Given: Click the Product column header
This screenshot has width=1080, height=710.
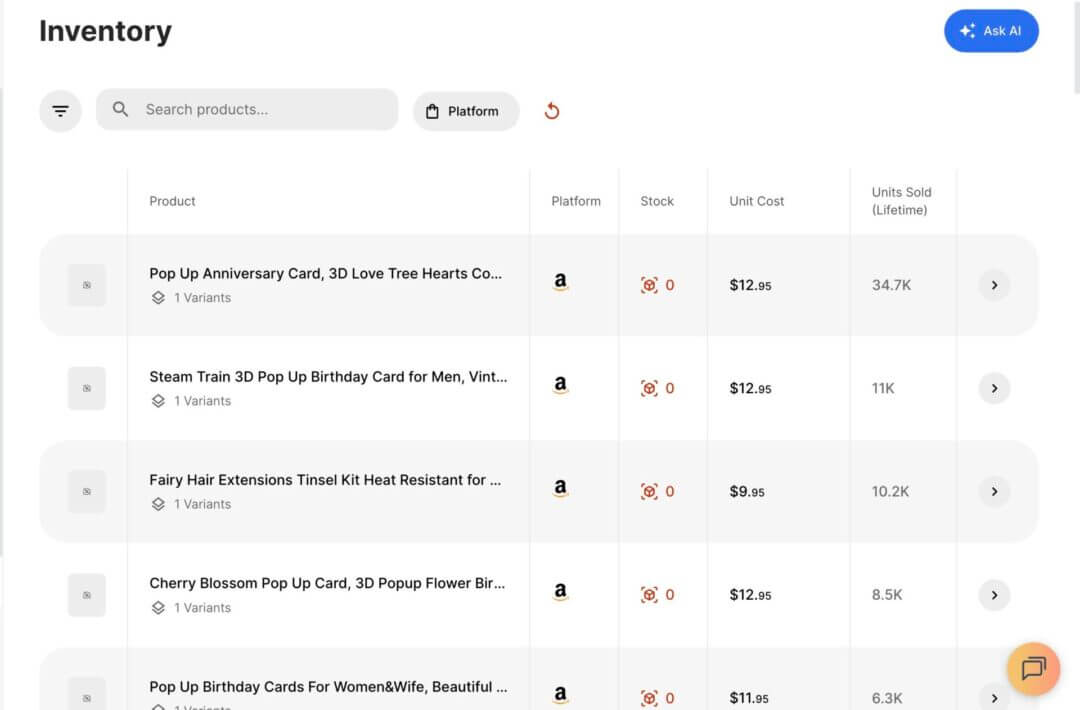Looking at the screenshot, I should point(172,201).
